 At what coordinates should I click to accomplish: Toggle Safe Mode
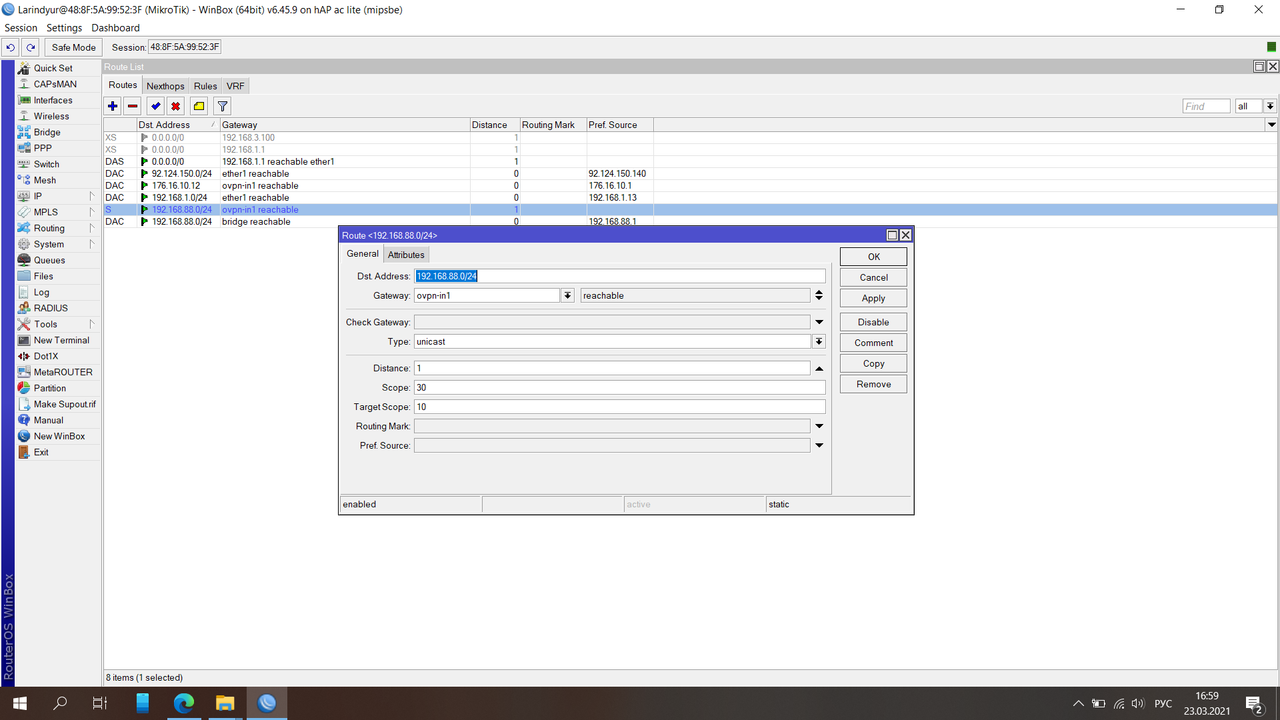pos(74,47)
